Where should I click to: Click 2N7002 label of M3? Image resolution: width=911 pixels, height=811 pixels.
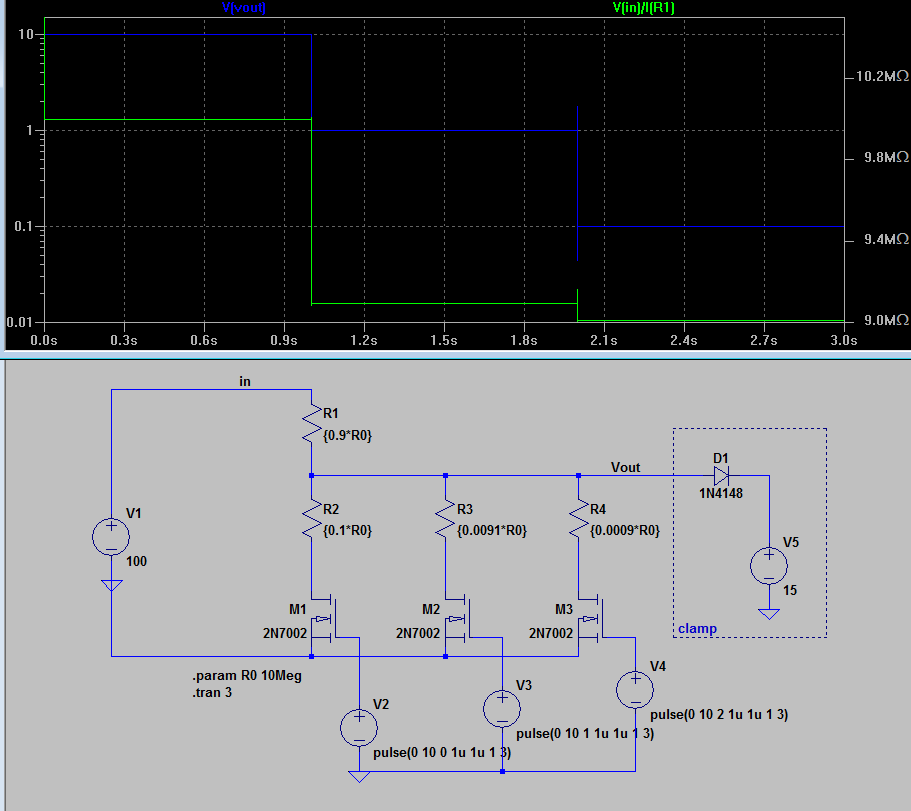click(x=551, y=633)
